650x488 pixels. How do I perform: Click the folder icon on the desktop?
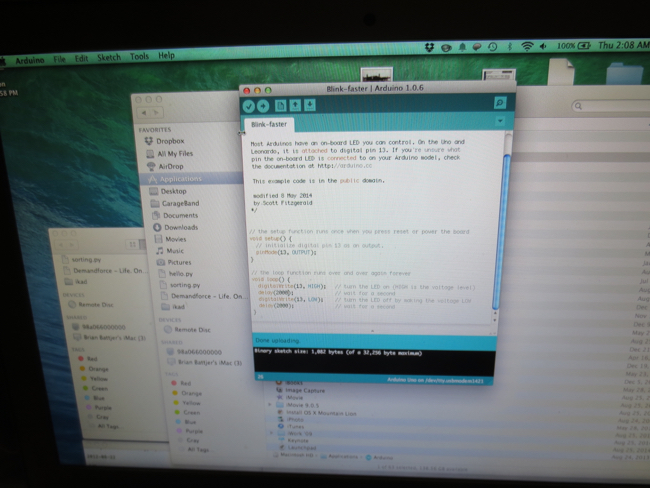625,73
